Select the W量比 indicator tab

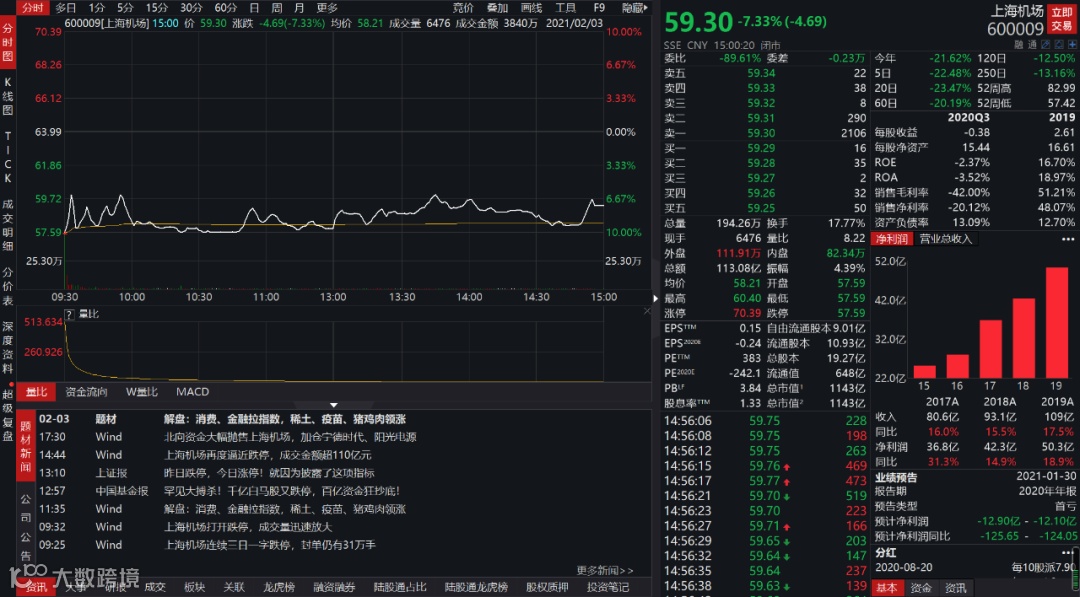141,392
